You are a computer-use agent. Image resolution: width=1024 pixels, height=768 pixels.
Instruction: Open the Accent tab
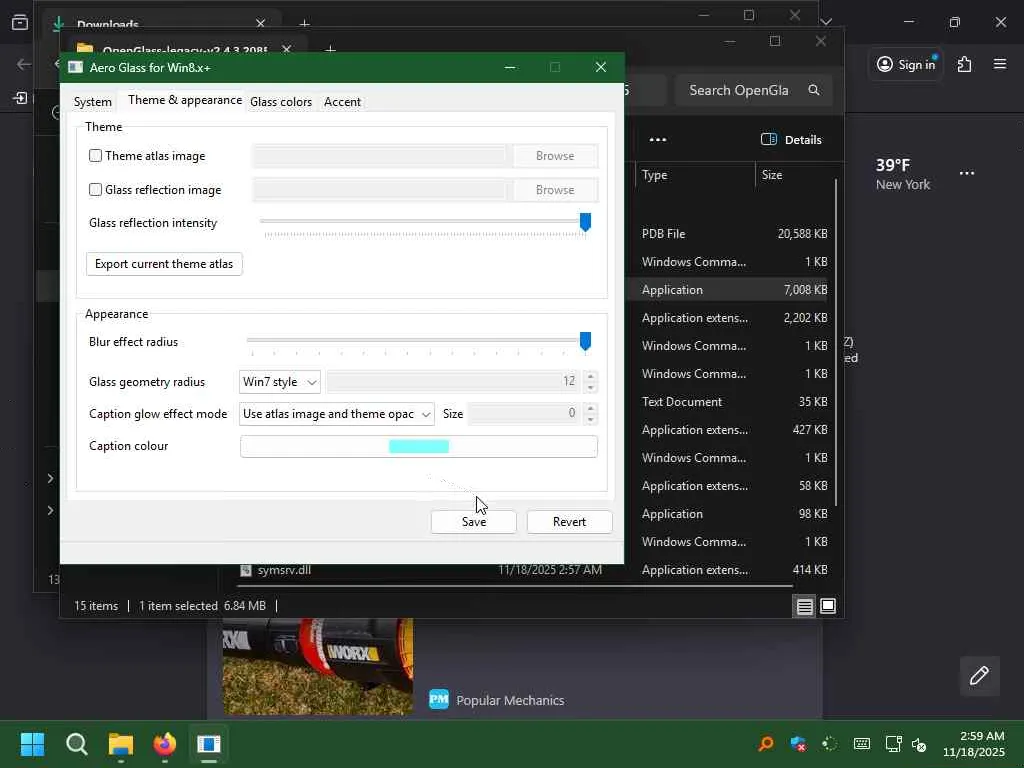[342, 102]
